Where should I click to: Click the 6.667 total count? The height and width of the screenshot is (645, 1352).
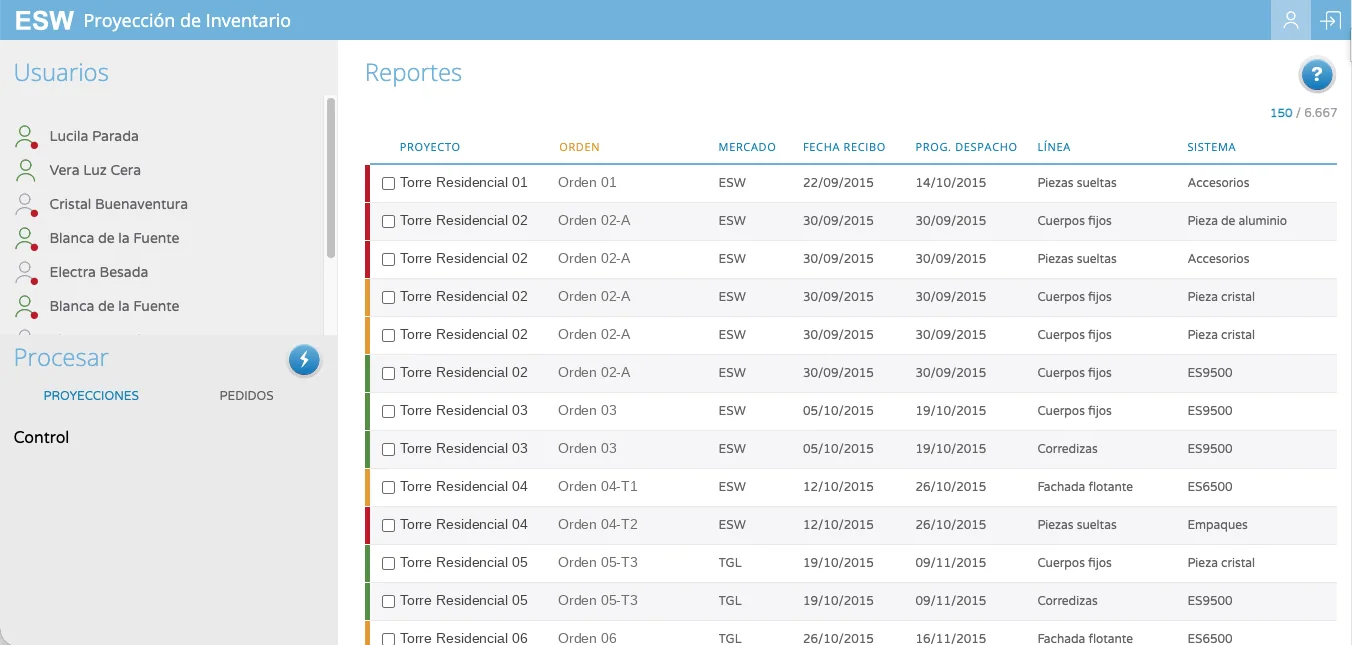[x=1320, y=113]
